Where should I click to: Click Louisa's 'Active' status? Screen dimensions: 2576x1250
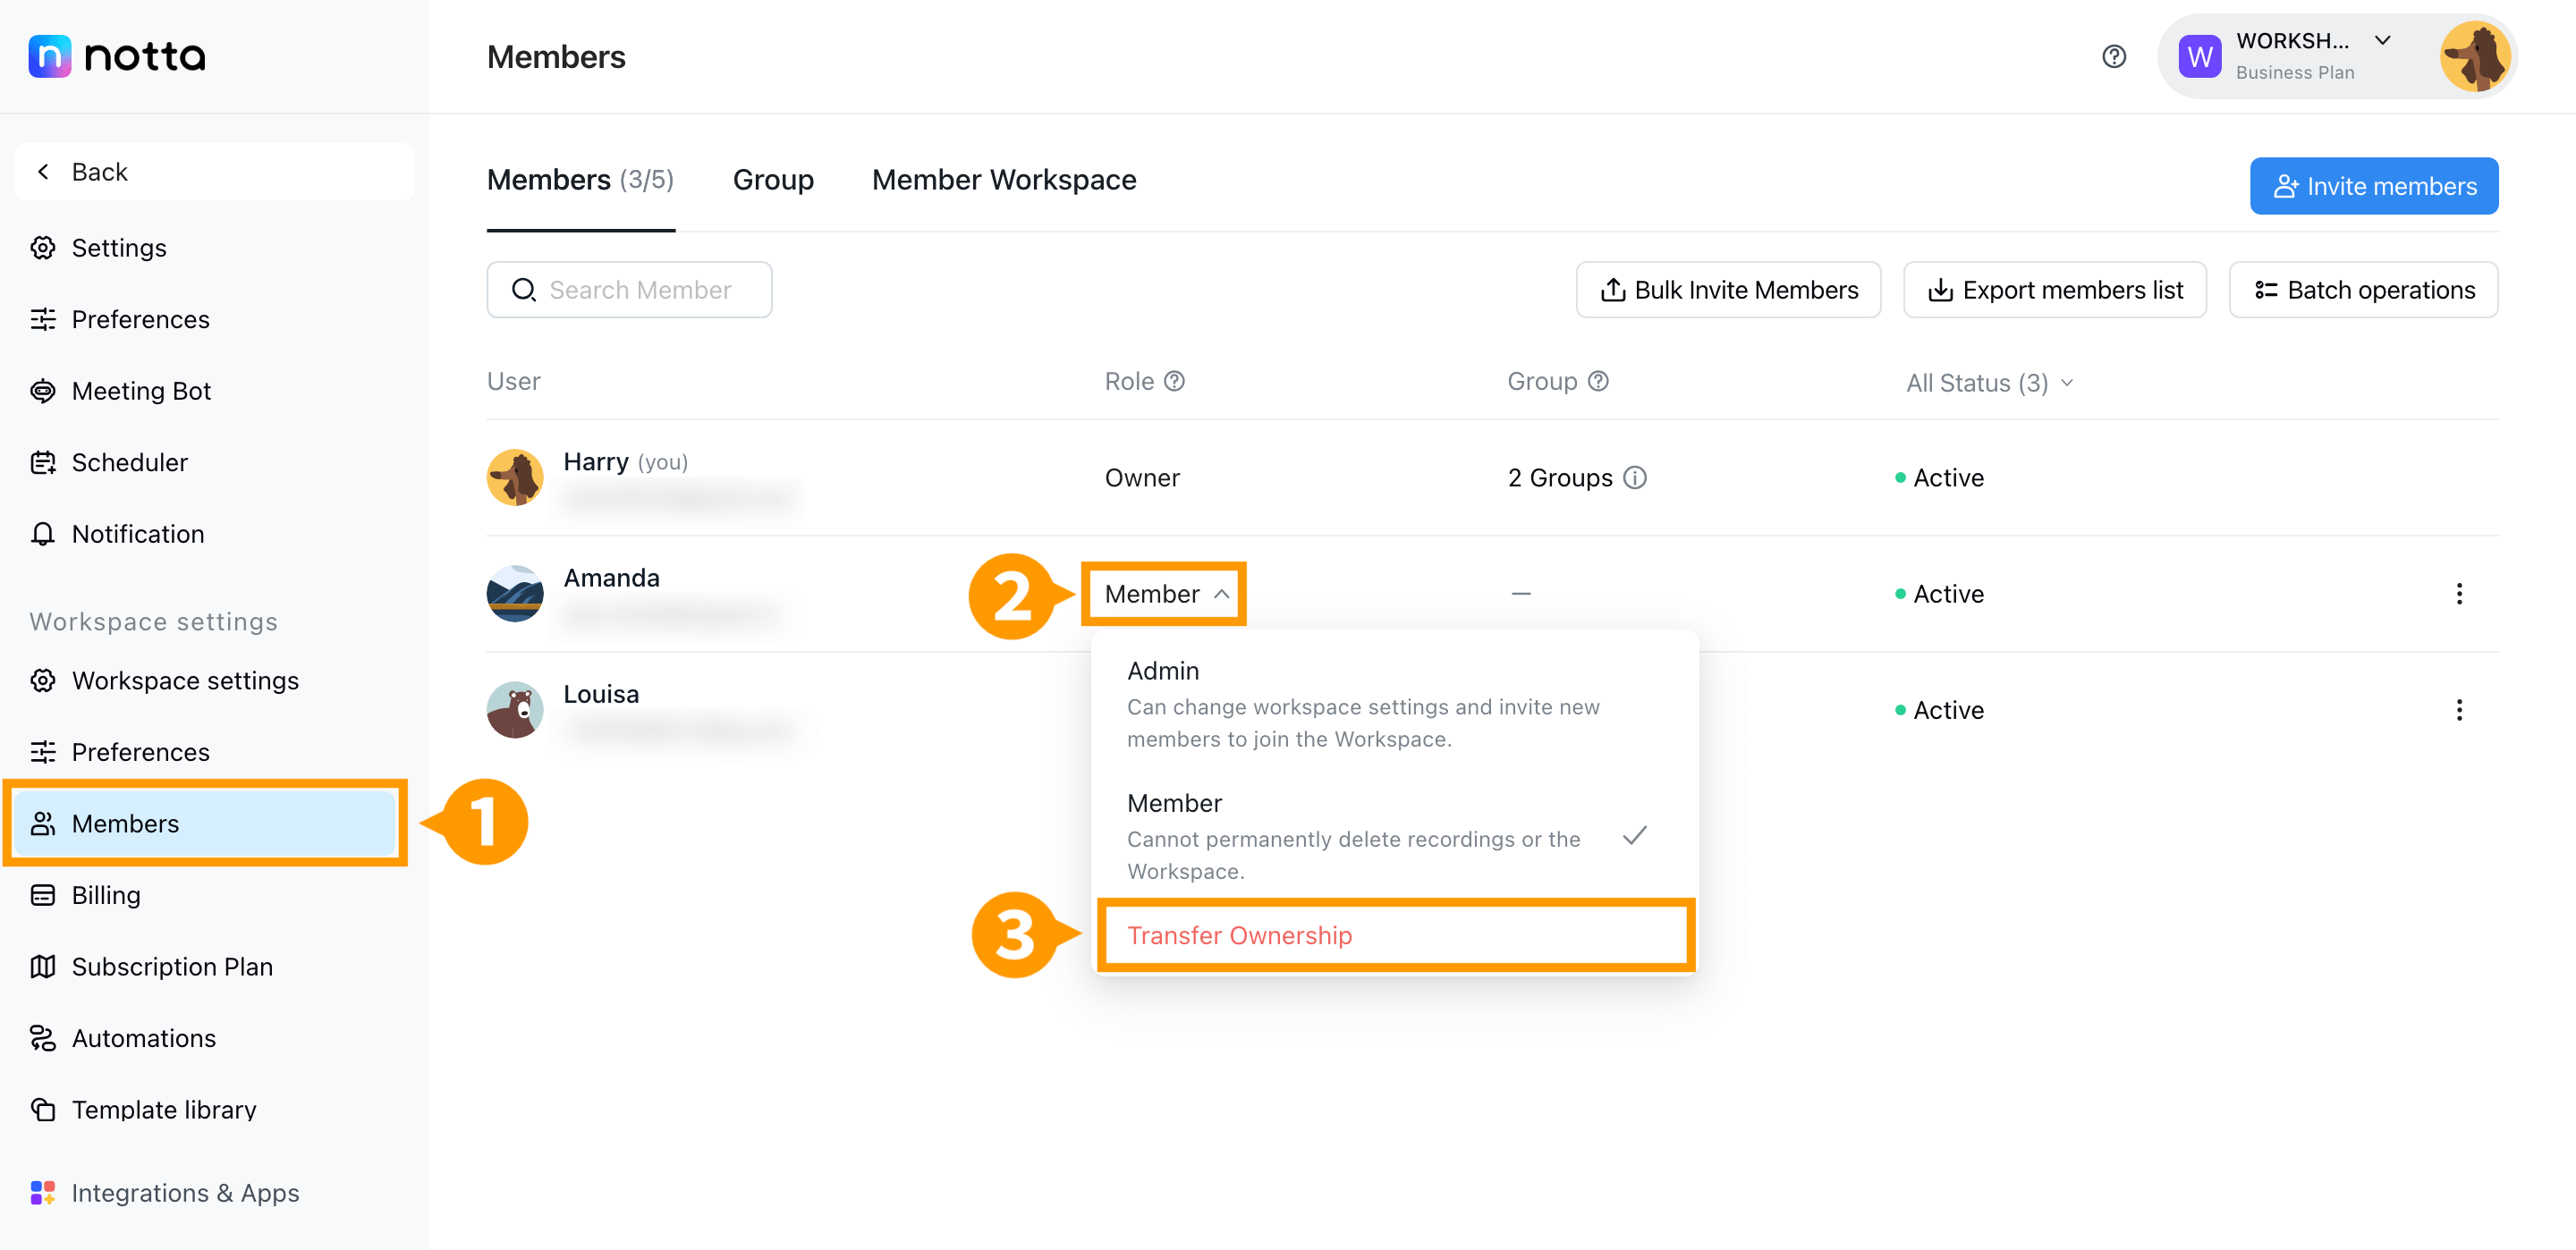pyautogui.click(x=1940, y=710)
